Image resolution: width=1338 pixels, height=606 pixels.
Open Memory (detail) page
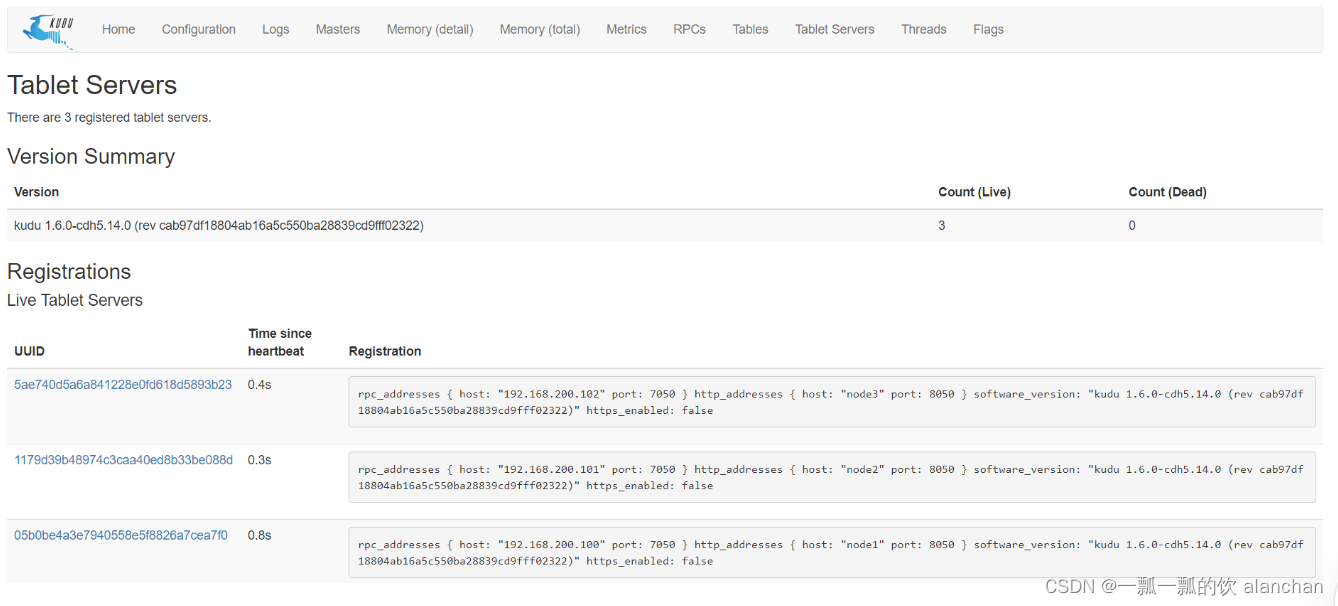[430, 30]
